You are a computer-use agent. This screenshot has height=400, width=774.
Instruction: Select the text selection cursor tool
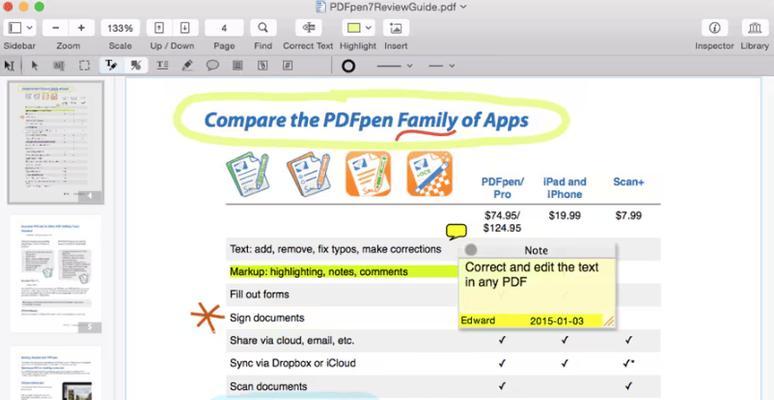point(9,65)
